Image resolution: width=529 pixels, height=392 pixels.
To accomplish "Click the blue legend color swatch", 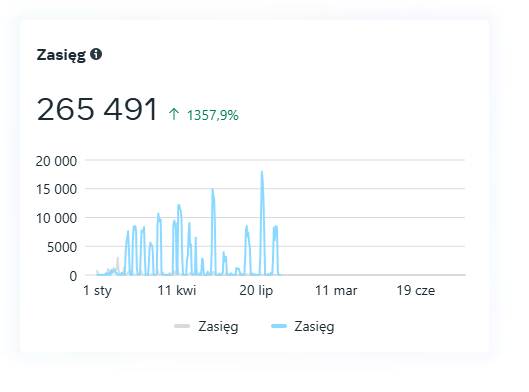I will tap(279, 326).
